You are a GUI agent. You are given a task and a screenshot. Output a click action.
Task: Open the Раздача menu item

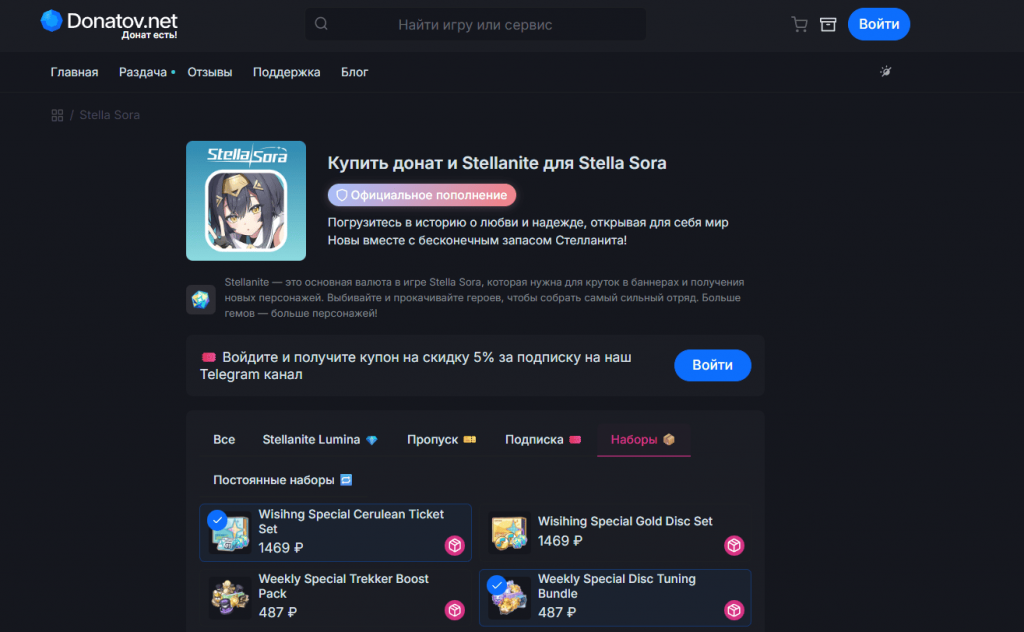(143, 72)
